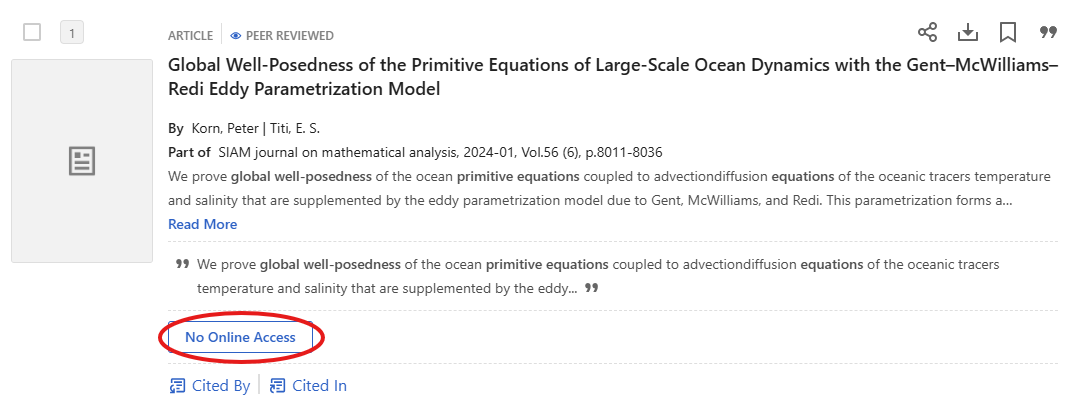Click the opening quote mark in snippet

(182, 265)
